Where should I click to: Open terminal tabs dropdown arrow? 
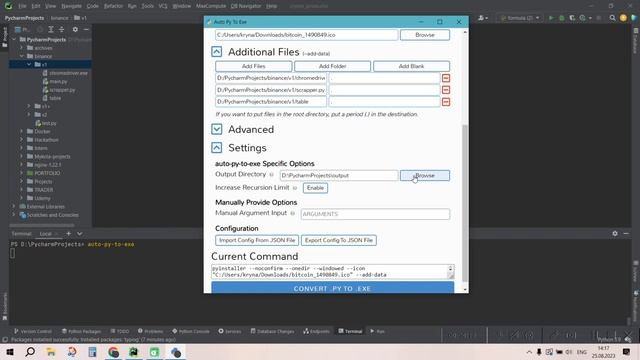[80, 233]
